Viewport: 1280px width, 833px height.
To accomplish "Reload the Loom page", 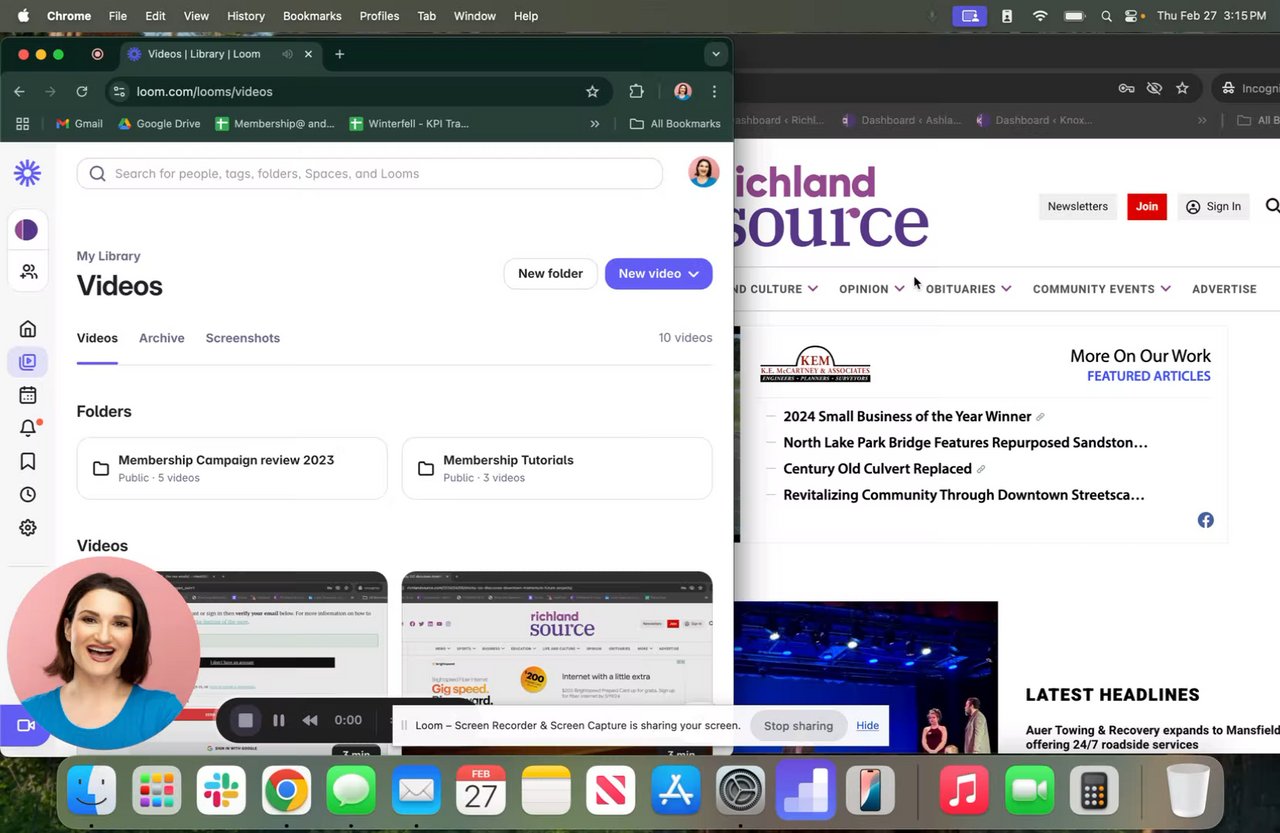I will point(82,91).
